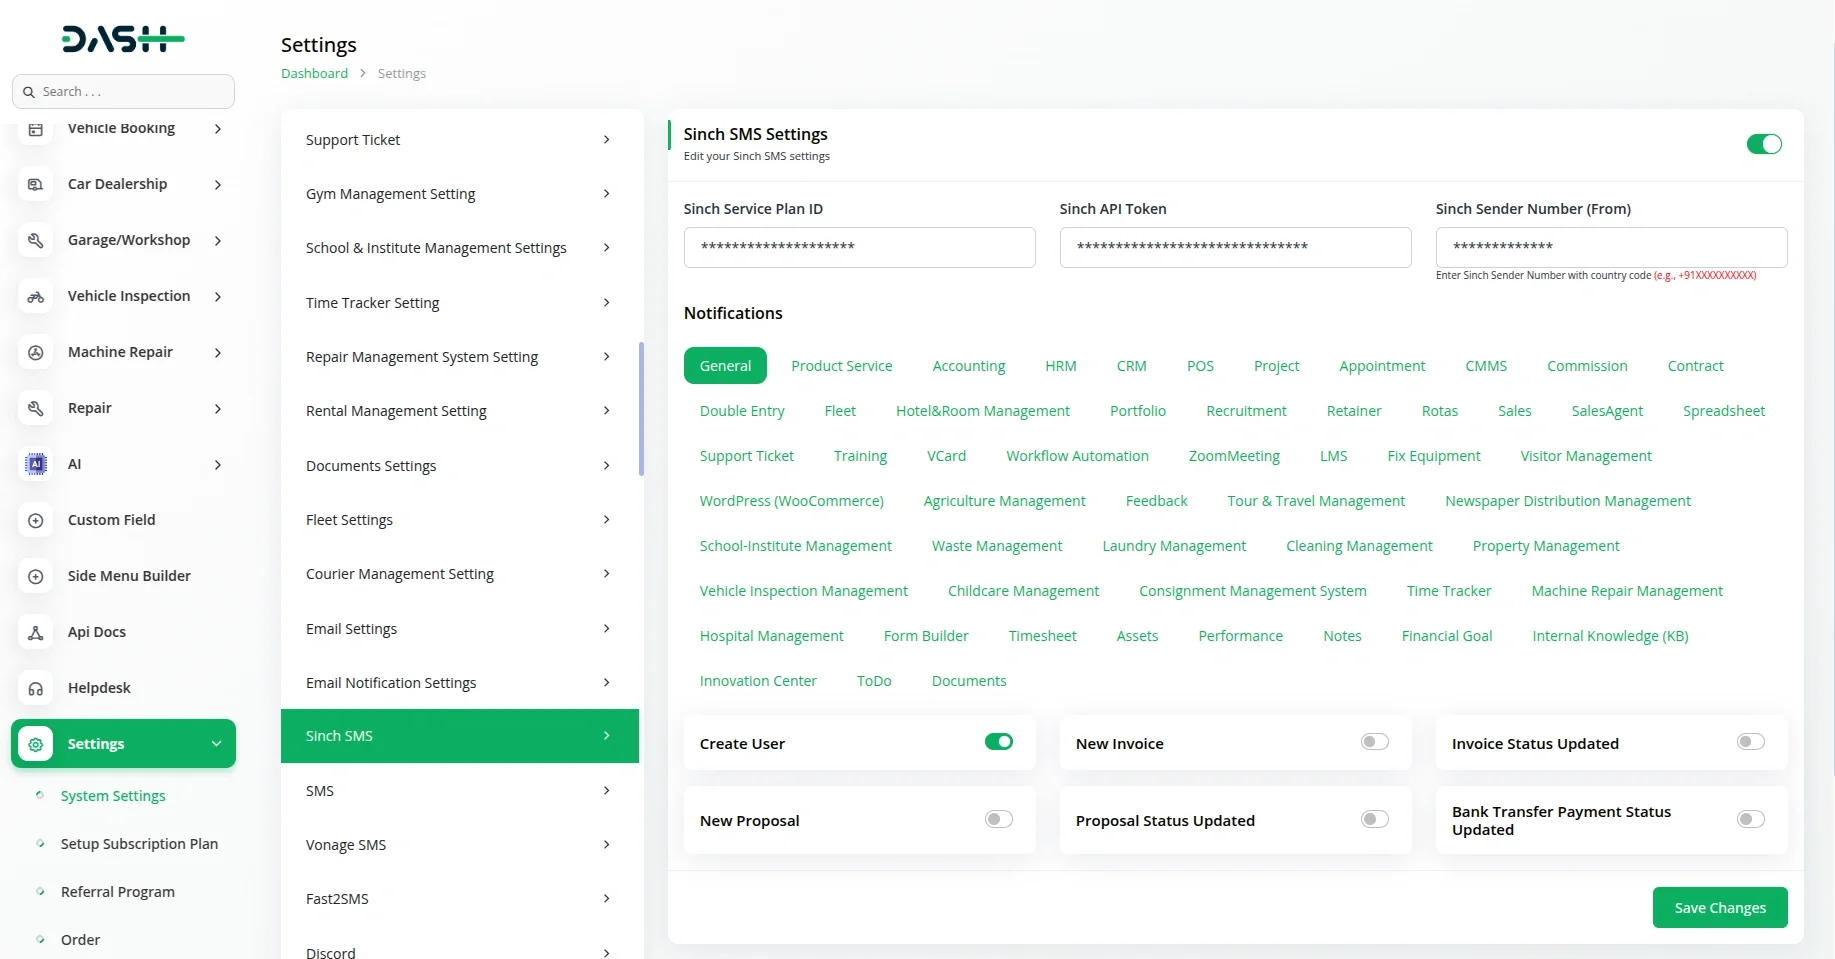Click the Vehicle Inspection icon in sidebar
The width and height of the screenshot is (1835, 959).
tap(36, 296)
